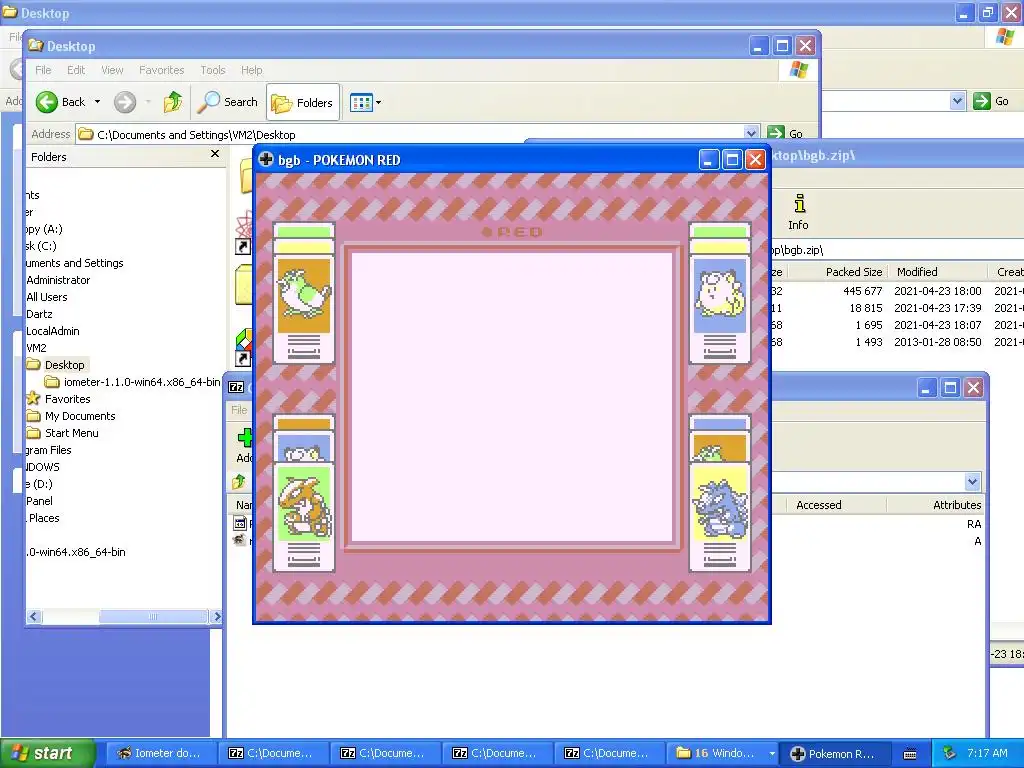Open the 16 Windows taskbar group

point(722,754)
